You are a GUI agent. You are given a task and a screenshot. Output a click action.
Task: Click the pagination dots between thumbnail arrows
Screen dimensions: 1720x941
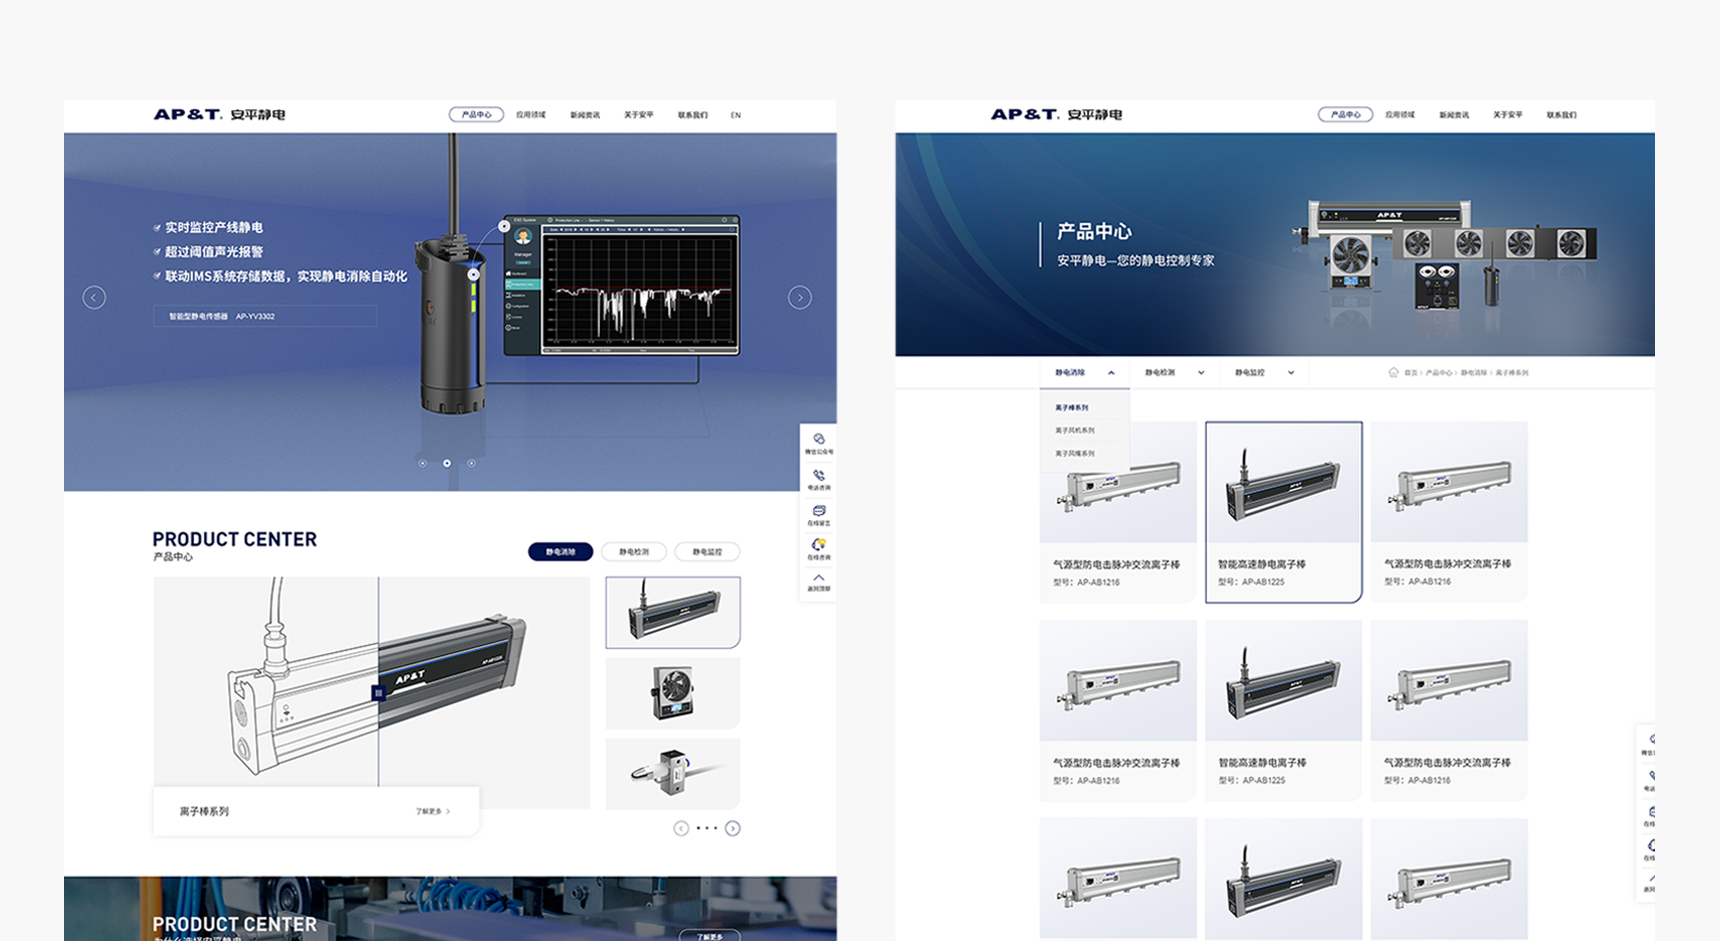[707, 828]
